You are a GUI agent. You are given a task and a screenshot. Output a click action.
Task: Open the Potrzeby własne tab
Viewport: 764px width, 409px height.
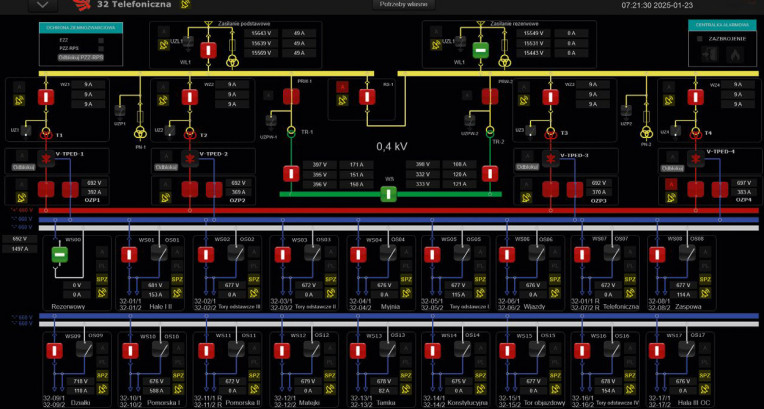coord(401,5)
